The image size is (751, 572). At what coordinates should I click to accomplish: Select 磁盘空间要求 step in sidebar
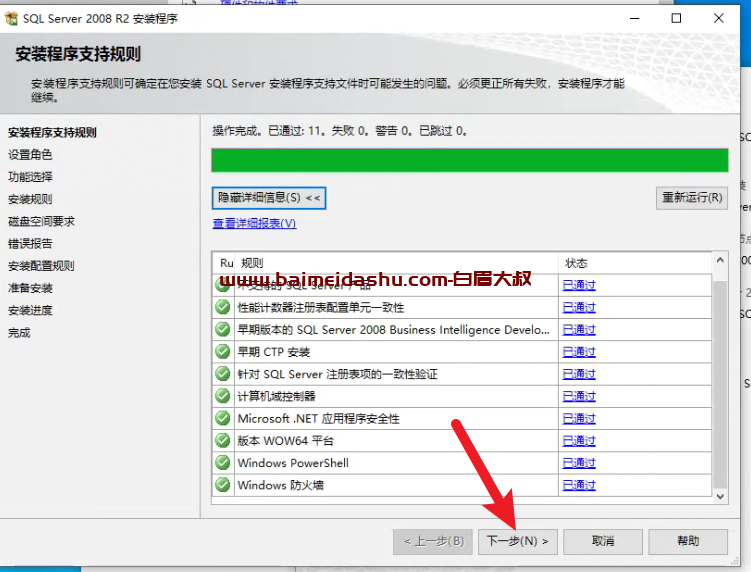point(41,221)
